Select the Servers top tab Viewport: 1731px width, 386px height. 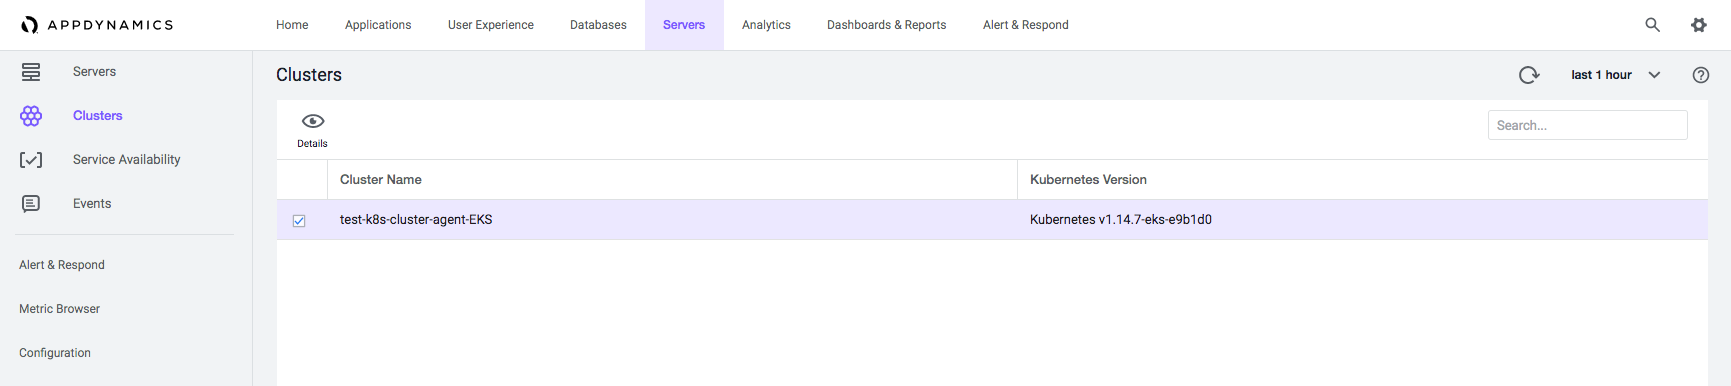684,25
